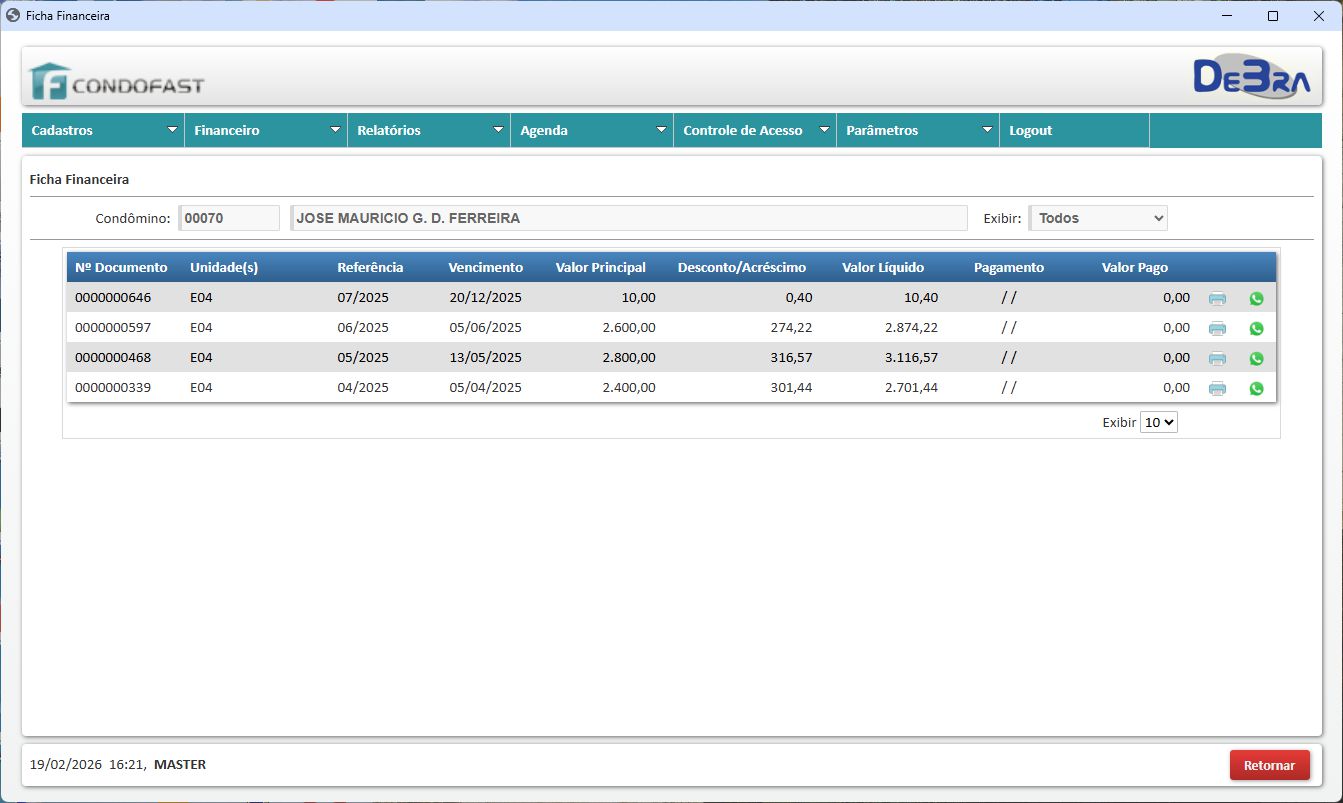1343x803 pixels.
Task: Click the Condômino code field 00070
Action: [229, 218]
